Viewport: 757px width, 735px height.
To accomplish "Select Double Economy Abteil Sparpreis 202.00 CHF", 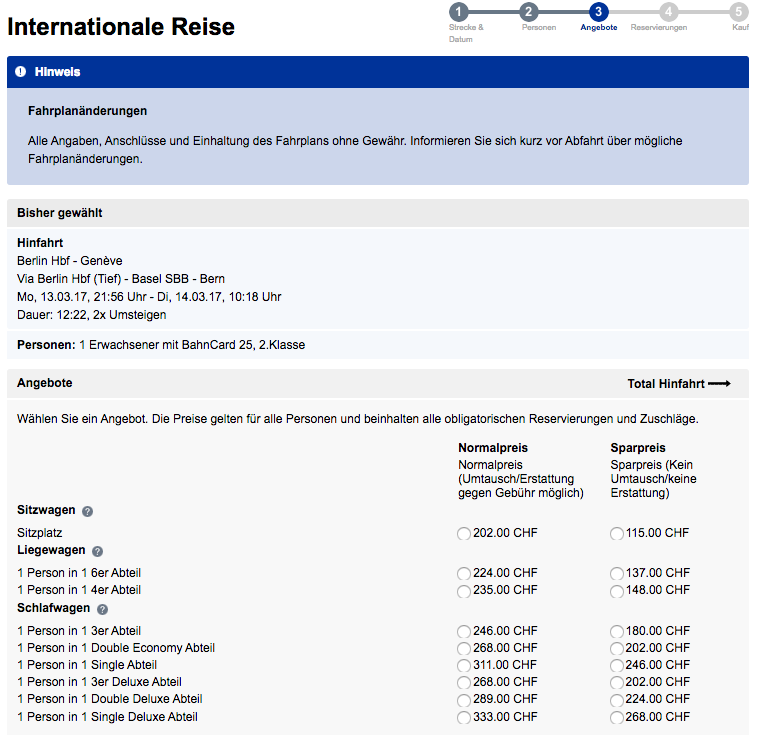I will click(617, 649).
